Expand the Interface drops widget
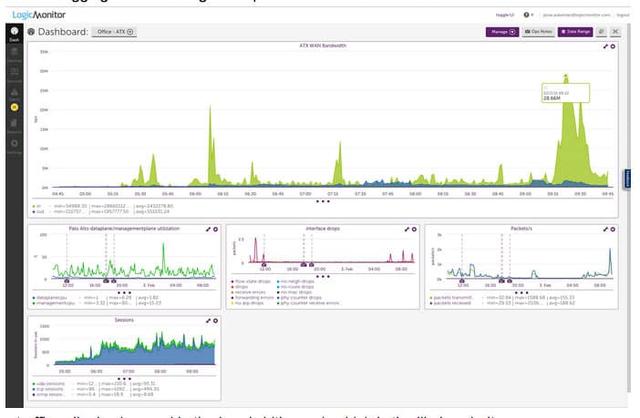Screen dimensions: 640x418 (x=406, y=229)
